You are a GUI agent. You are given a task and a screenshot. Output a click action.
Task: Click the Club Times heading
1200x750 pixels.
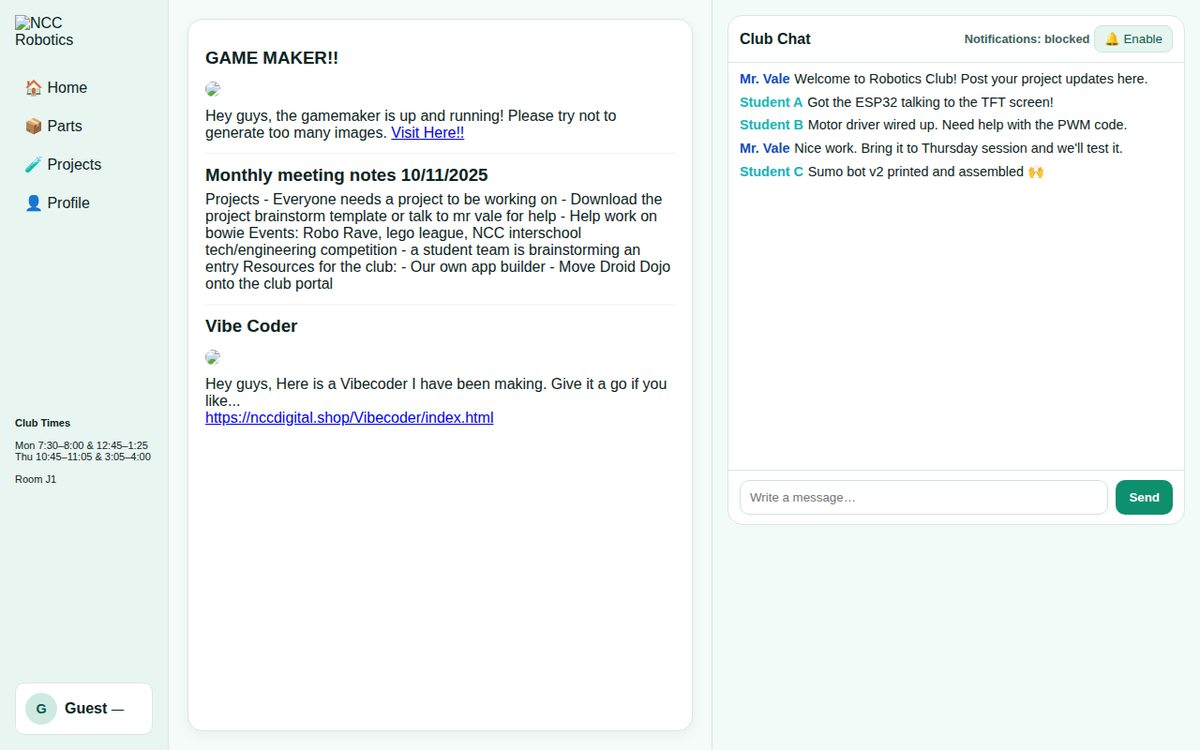click(43, 423)
